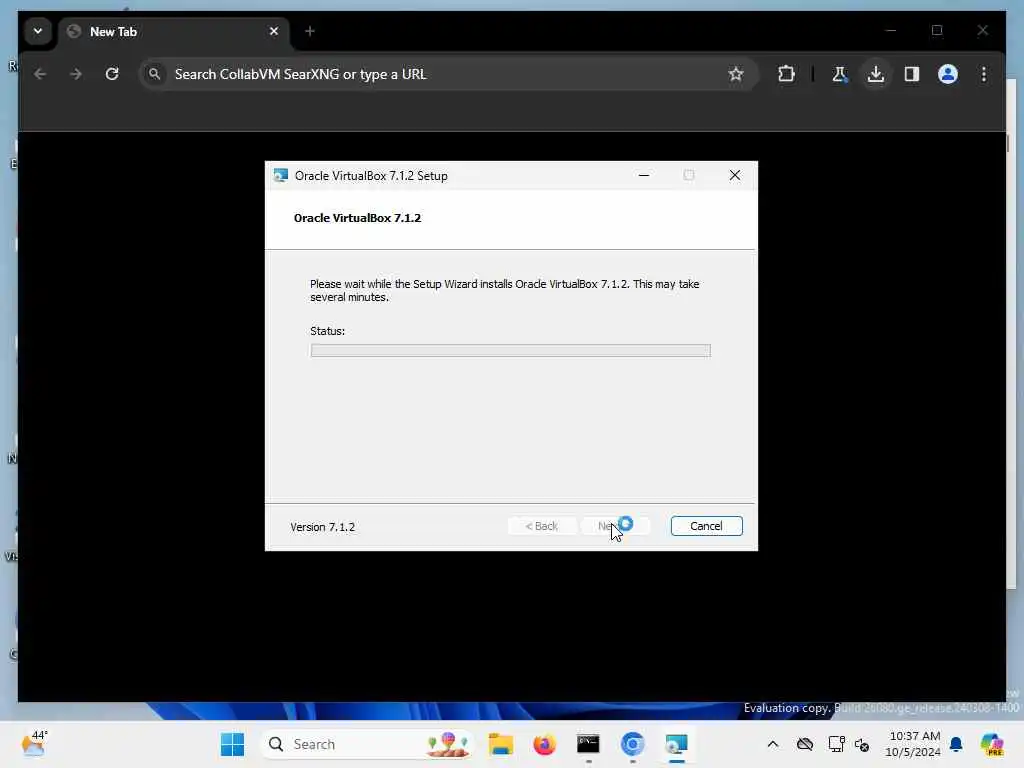Minimize the VirtualBox Setup dialog
This screenshot has width=1024, height=768.
pos(643,175)
